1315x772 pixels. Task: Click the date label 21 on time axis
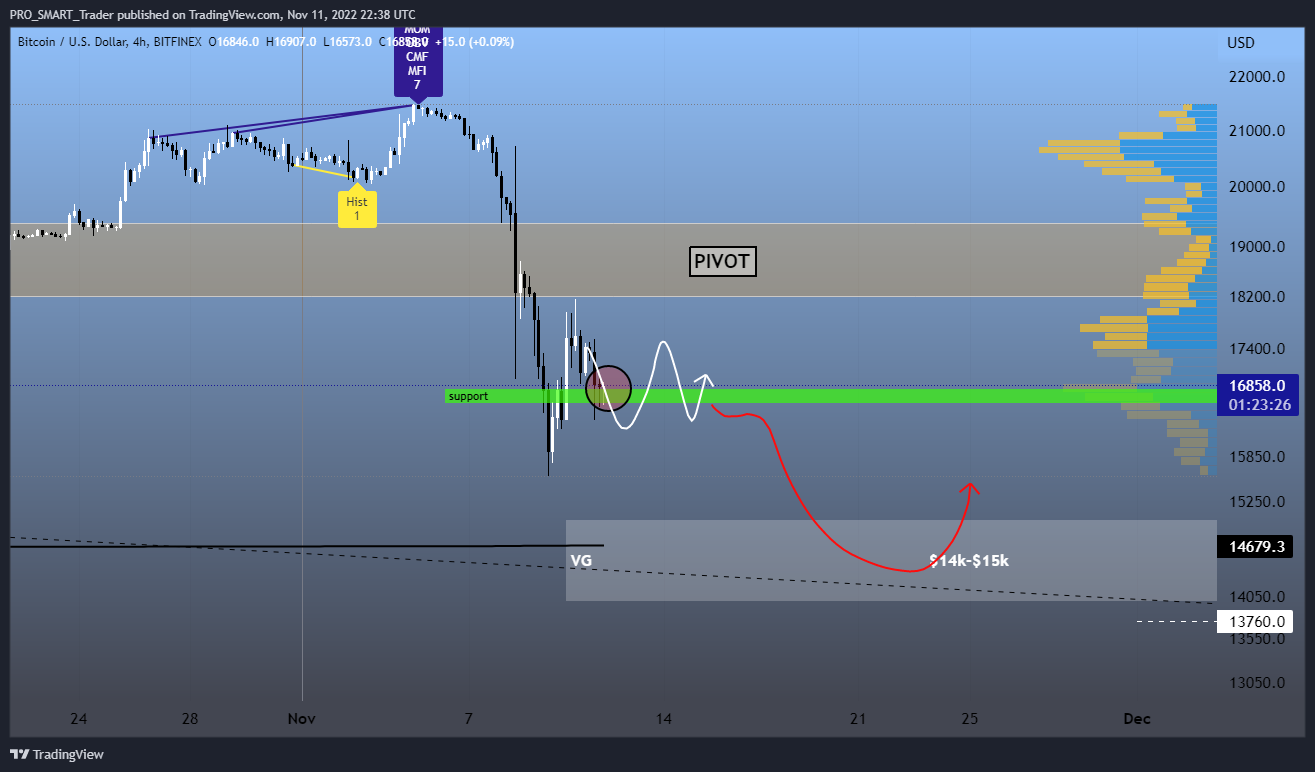pyautogui.click(x=857, y=718)
